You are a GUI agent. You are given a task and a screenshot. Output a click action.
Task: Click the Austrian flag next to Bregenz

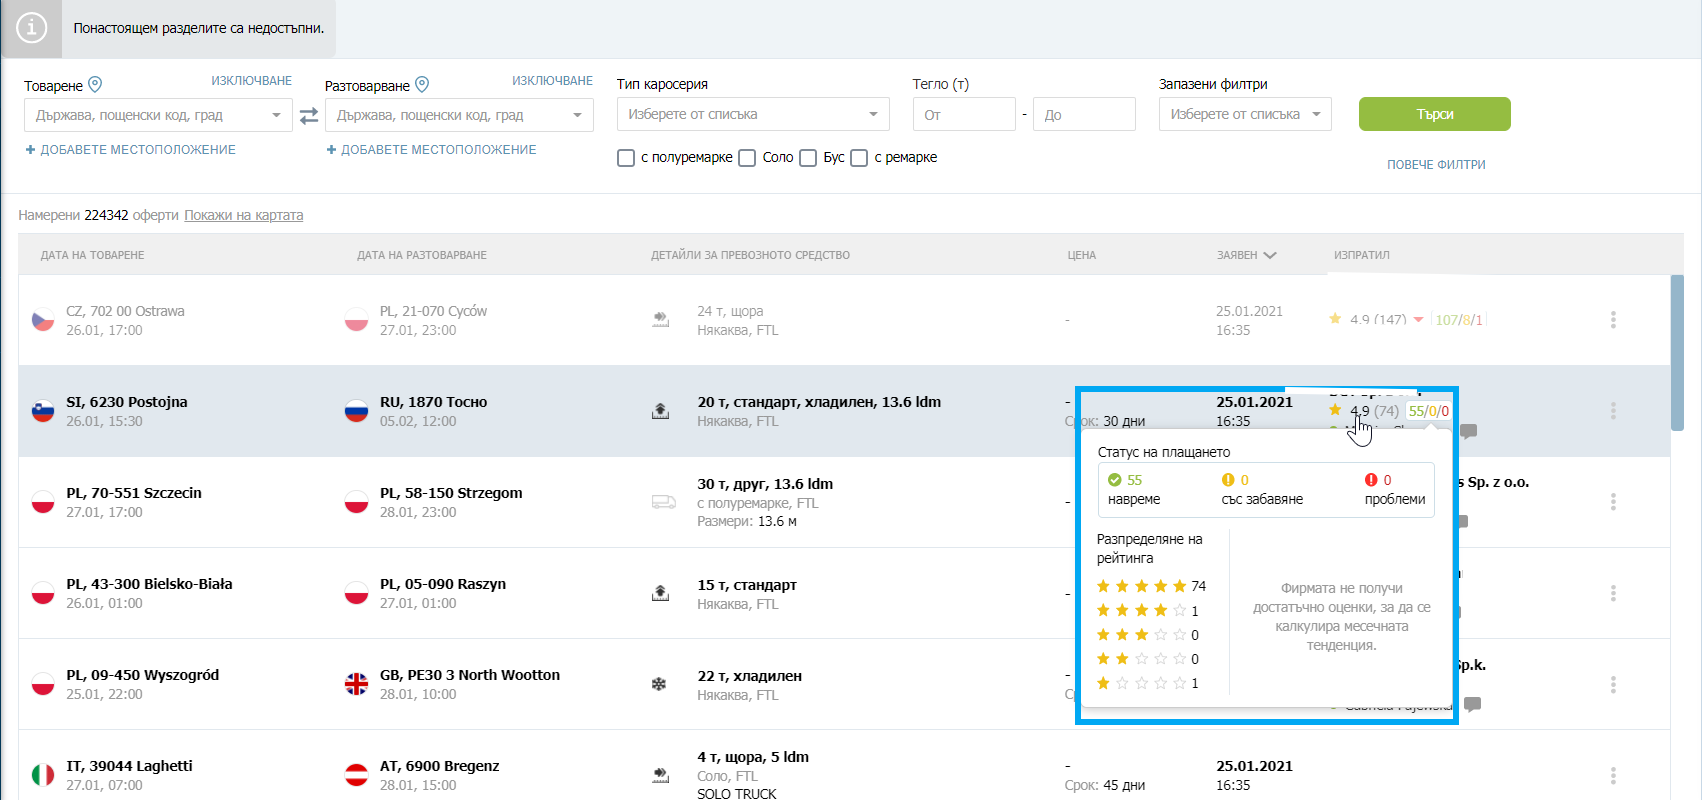(357, 775)
